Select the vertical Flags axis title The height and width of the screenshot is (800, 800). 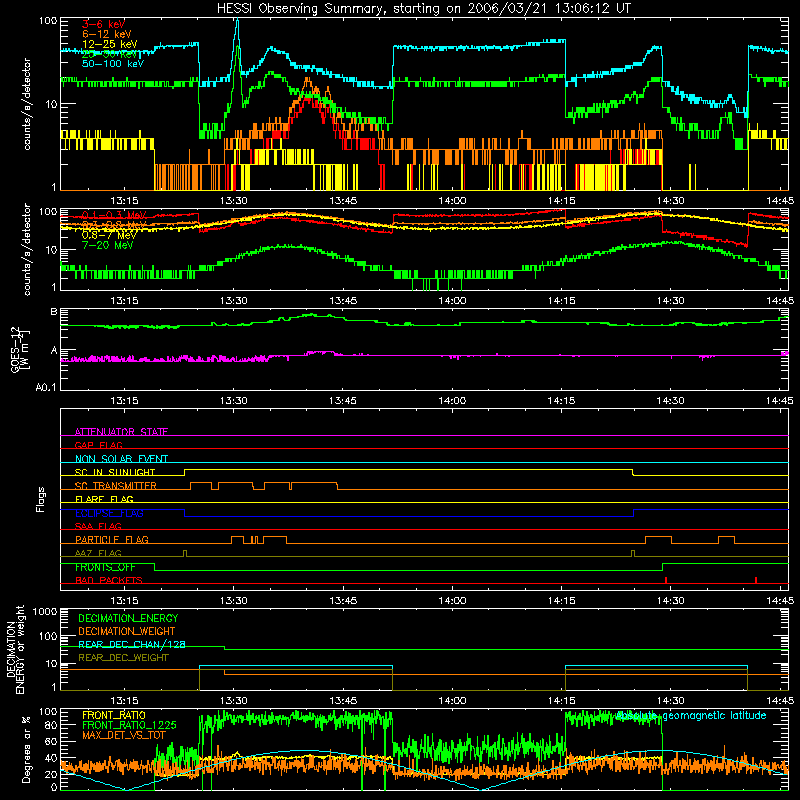point(41,499)
